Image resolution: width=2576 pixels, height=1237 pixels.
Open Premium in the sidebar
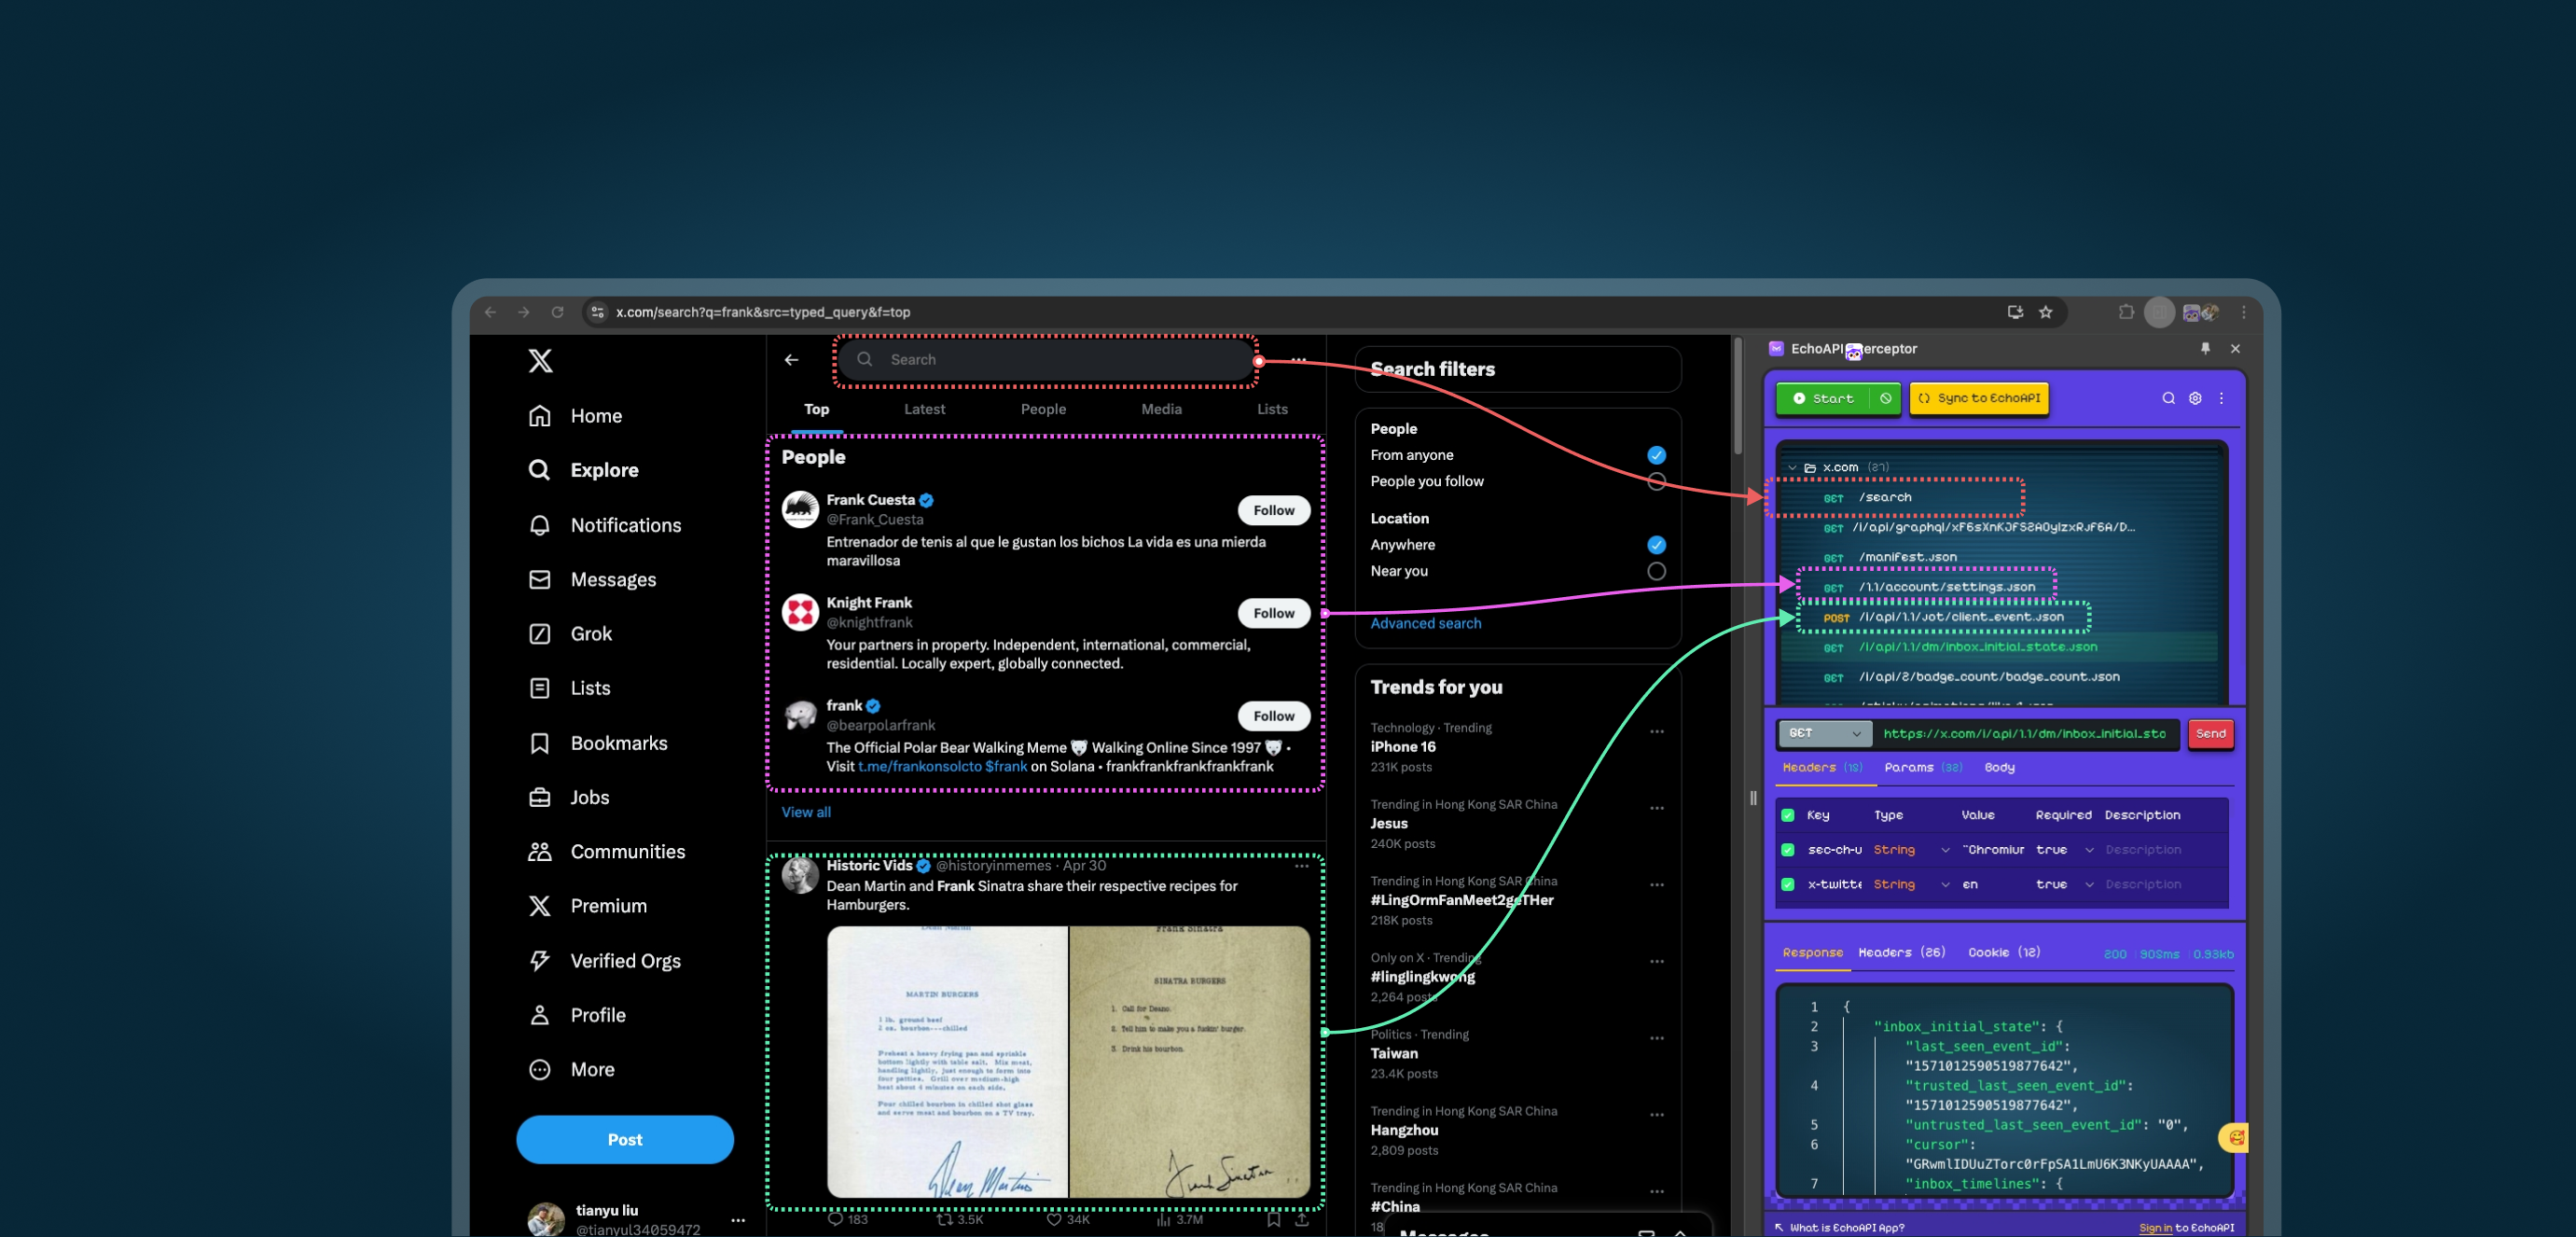pyautogui.click(x=587, y=906)
